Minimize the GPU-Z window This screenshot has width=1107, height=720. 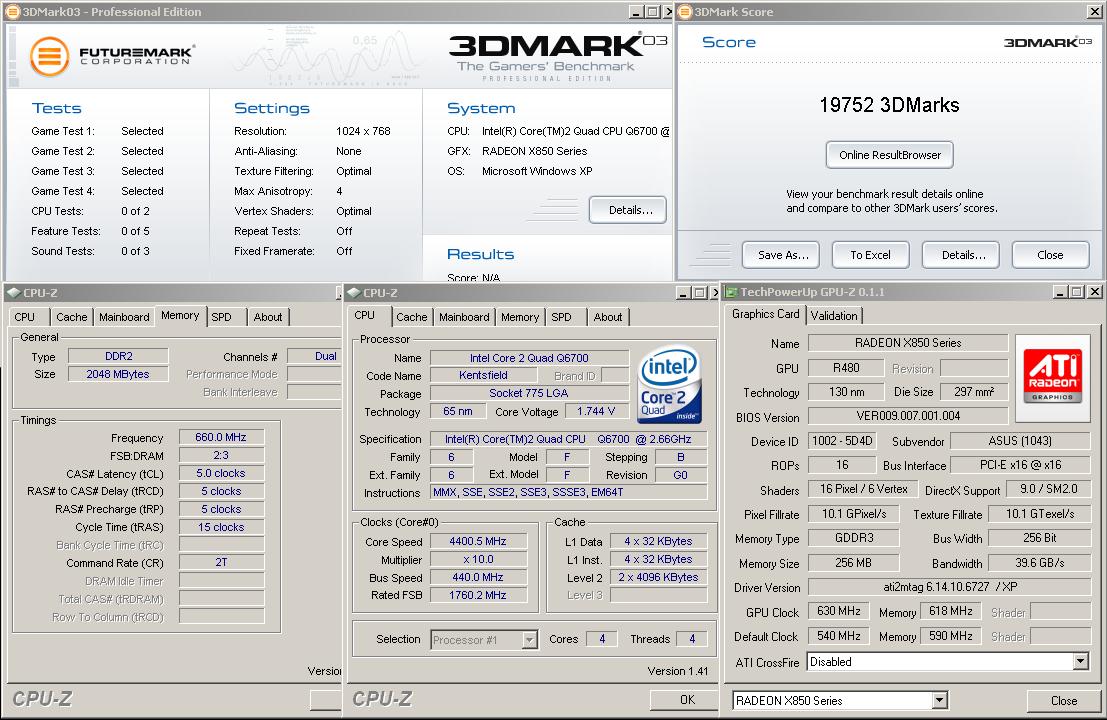[x=1060, y=292]
